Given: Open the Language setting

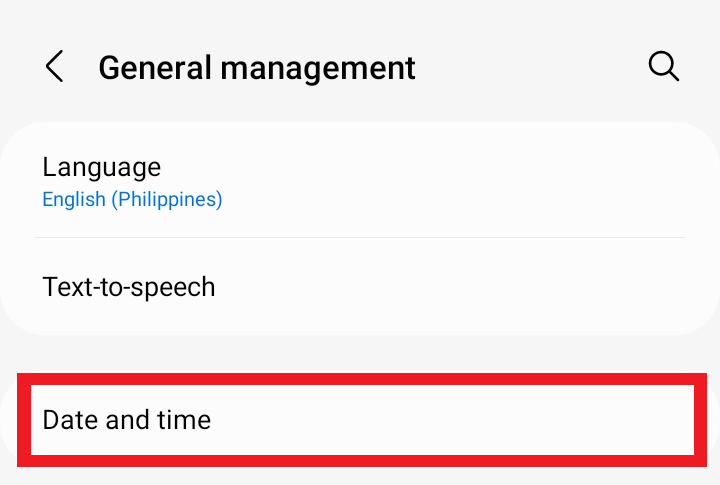Looking at the screenshot, I should tap(360, 180).
